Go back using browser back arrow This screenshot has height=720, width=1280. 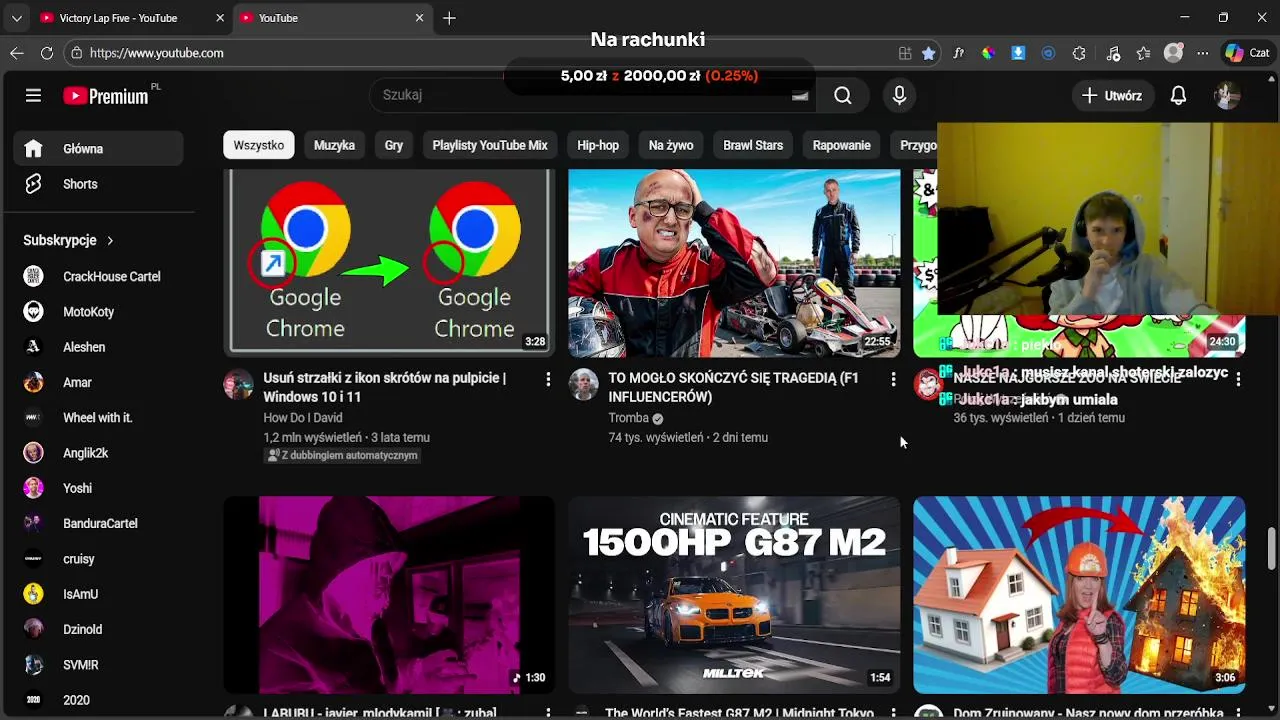(x=17, y=53)
